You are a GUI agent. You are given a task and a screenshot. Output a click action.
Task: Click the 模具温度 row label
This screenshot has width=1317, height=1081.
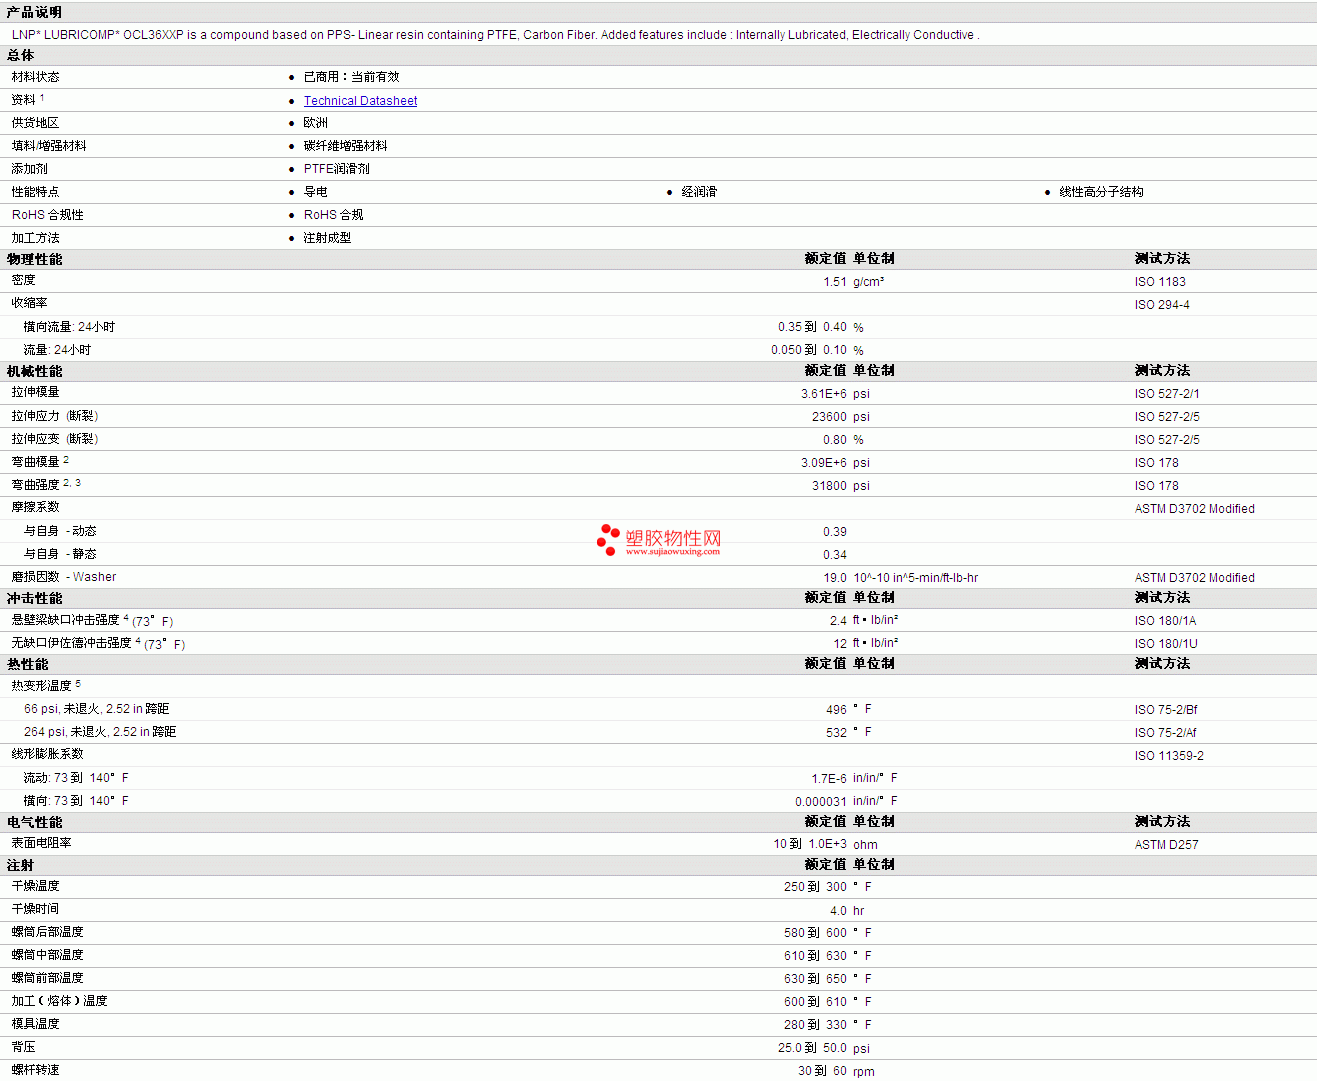35,1024
